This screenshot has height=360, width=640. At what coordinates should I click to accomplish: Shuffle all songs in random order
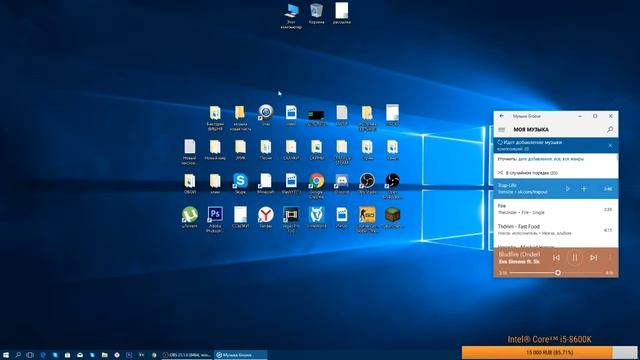tap(527, 173)
